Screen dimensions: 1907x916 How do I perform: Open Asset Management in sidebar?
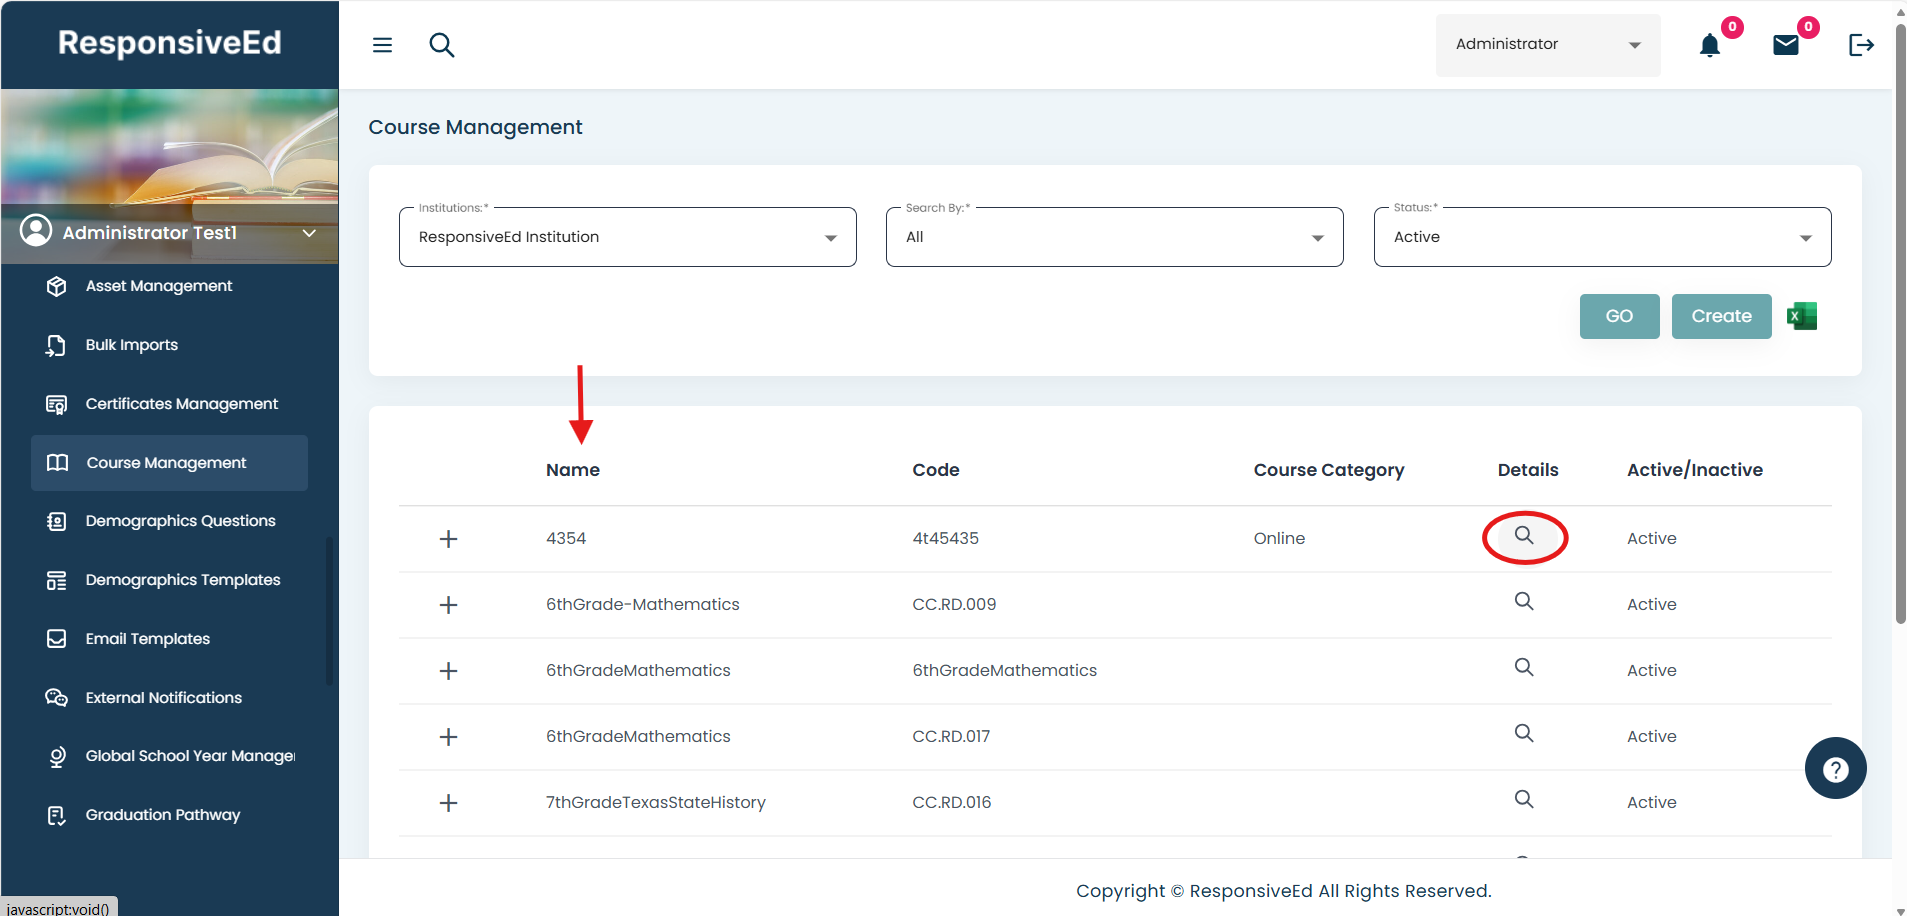[x=159, y=286]
